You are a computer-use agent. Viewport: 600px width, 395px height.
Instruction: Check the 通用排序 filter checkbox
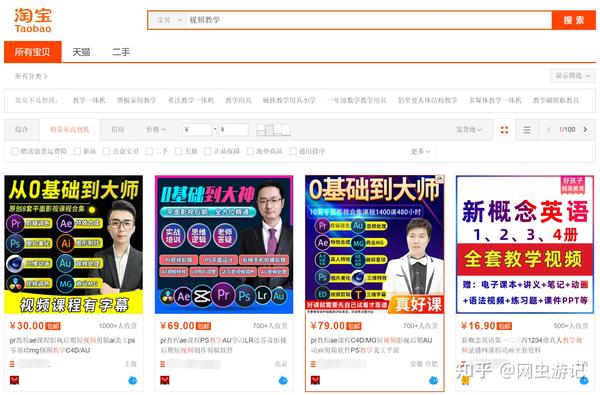coord(293,151)
